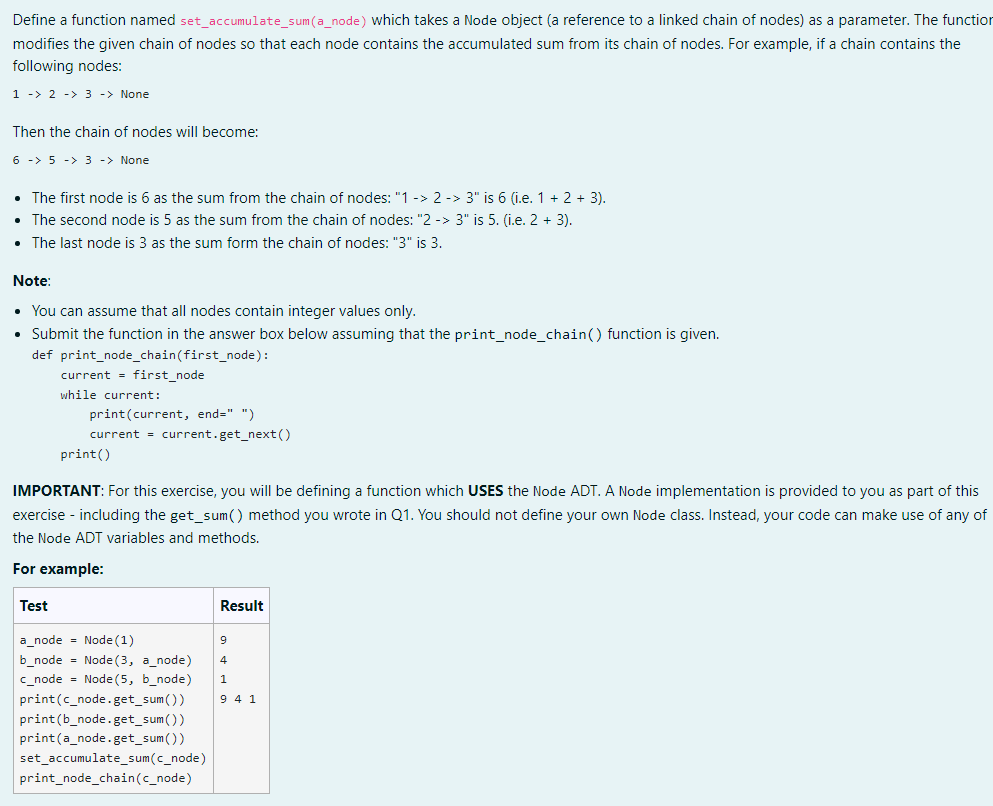Select the Result column header

(x=240, y=605)
